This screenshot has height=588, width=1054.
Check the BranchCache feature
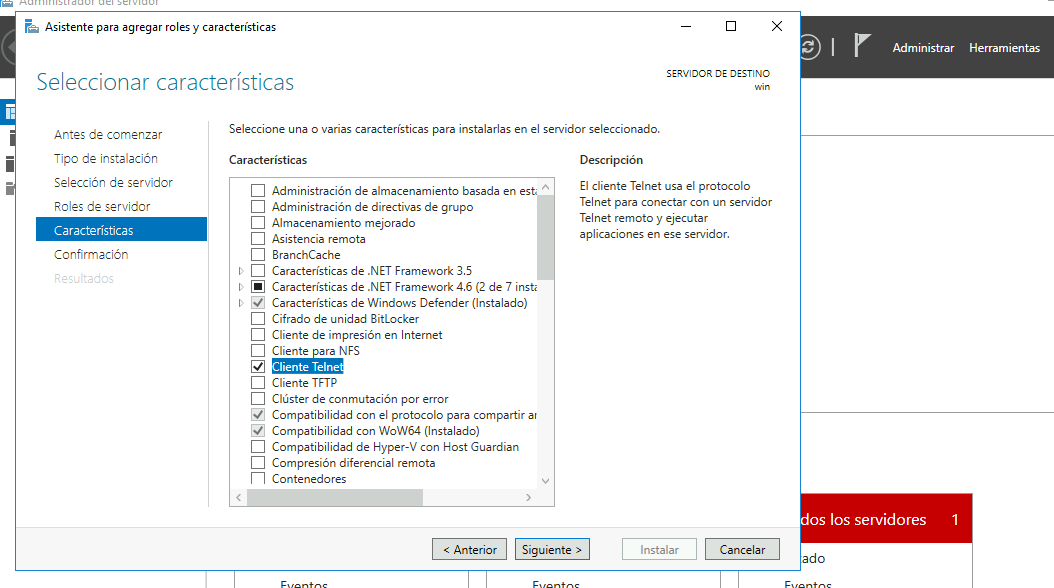click(x=258, y=255)
